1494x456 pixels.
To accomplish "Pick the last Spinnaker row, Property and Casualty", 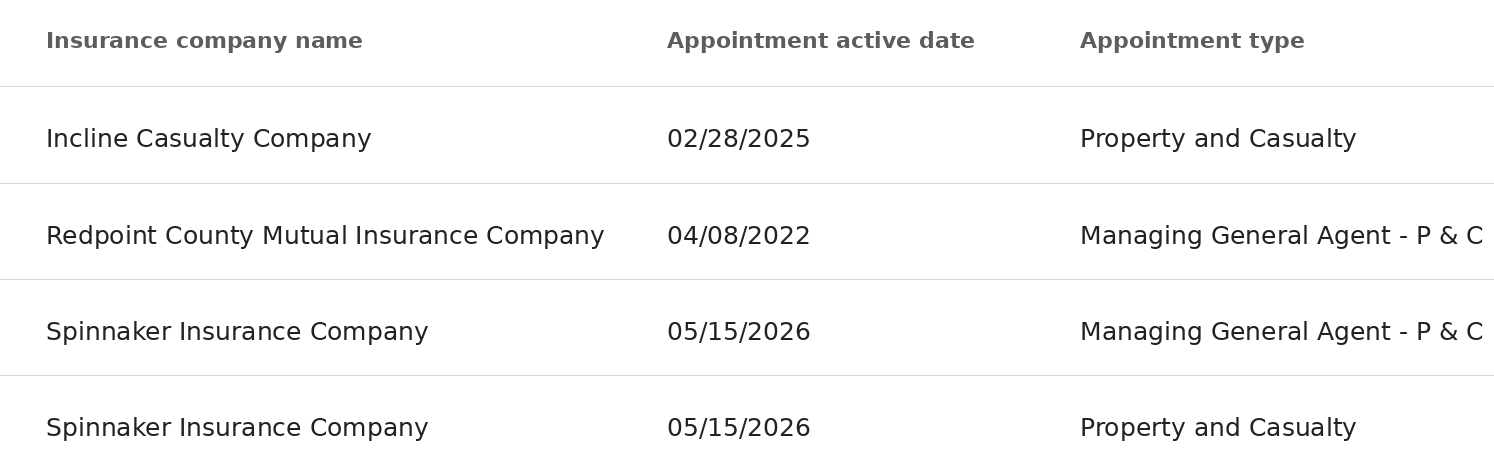I will [747, 416].
